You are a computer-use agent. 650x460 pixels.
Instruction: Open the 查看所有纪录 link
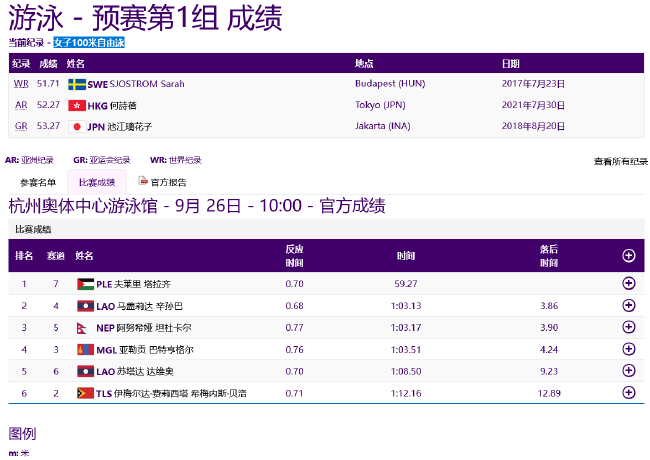click(620, 161)
